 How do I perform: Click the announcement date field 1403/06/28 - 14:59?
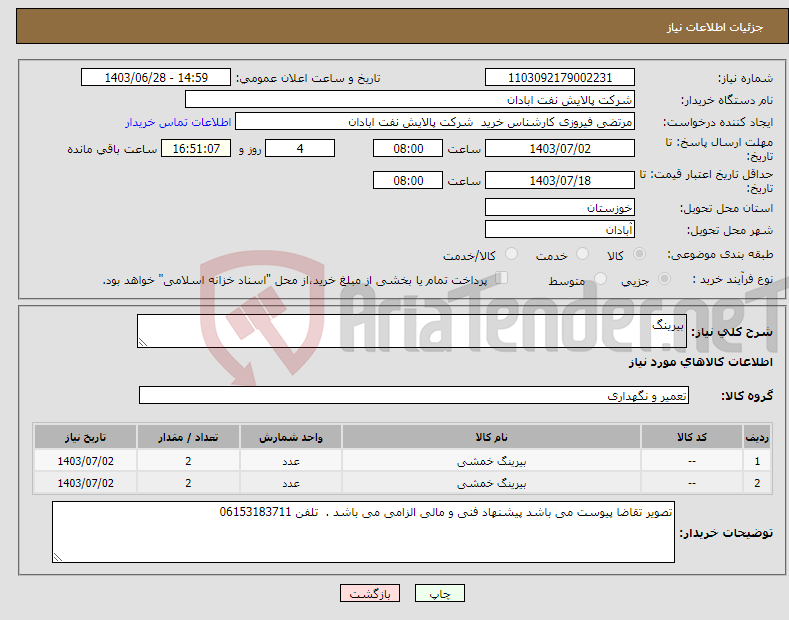pos(156,78)
